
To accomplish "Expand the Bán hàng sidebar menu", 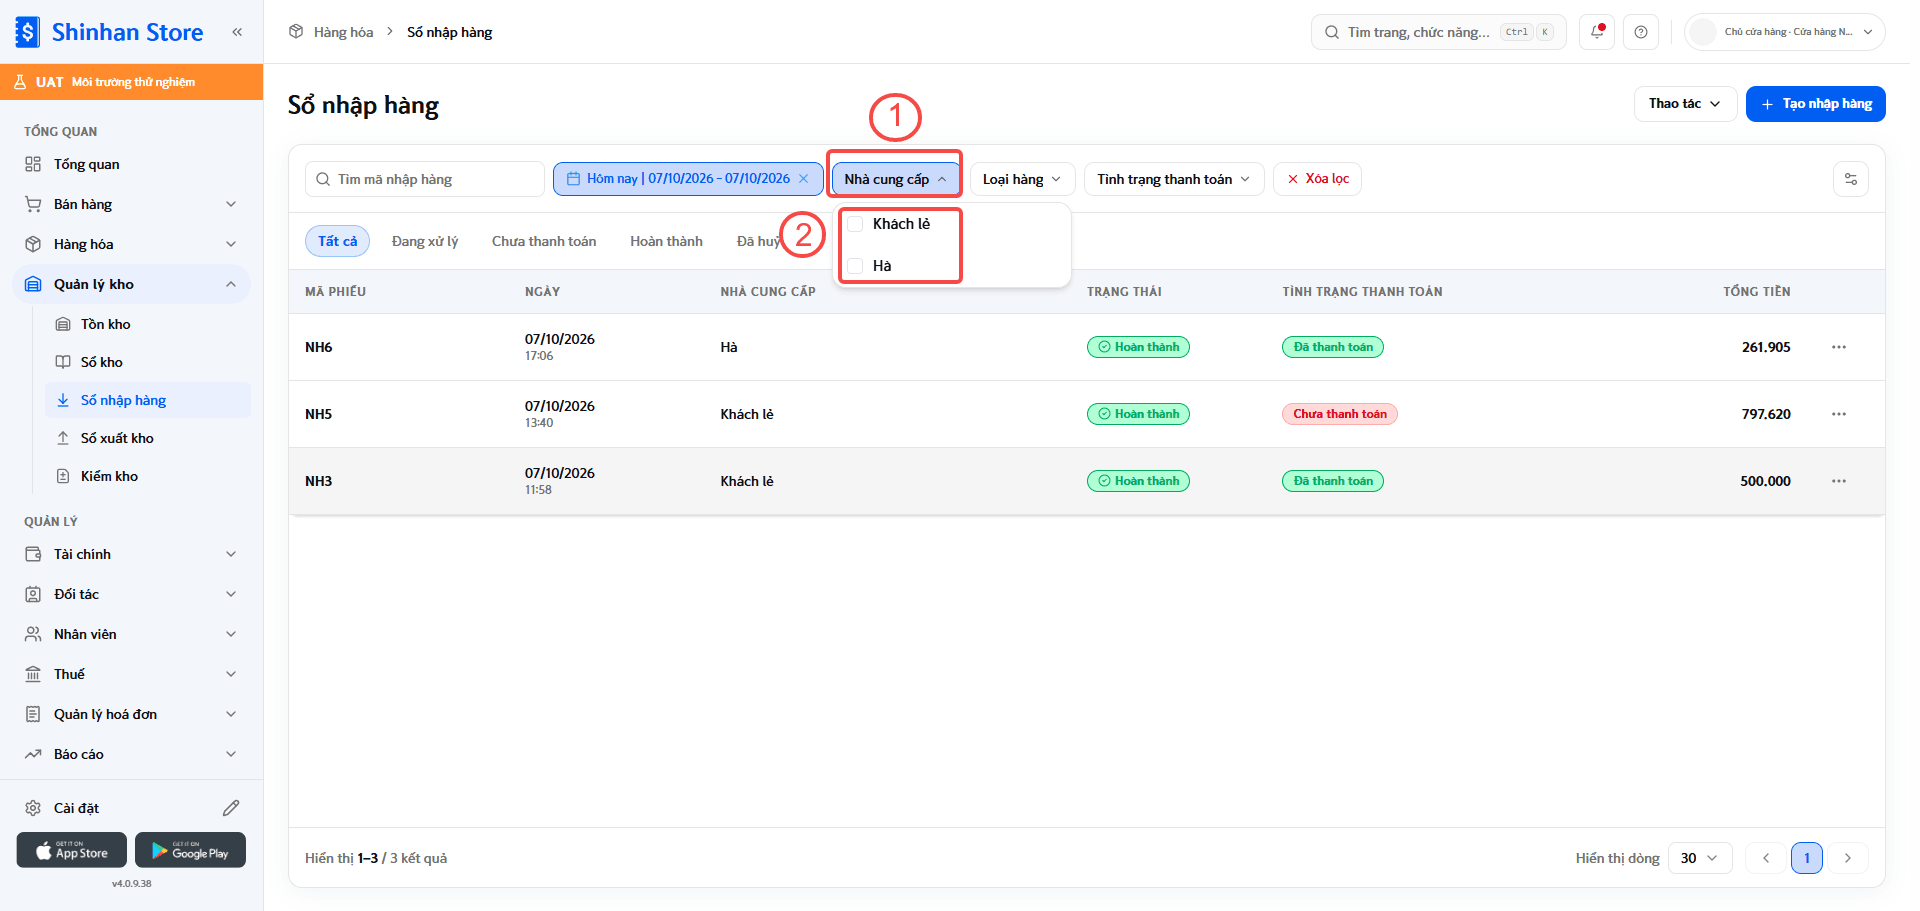I will click(132, 204).
